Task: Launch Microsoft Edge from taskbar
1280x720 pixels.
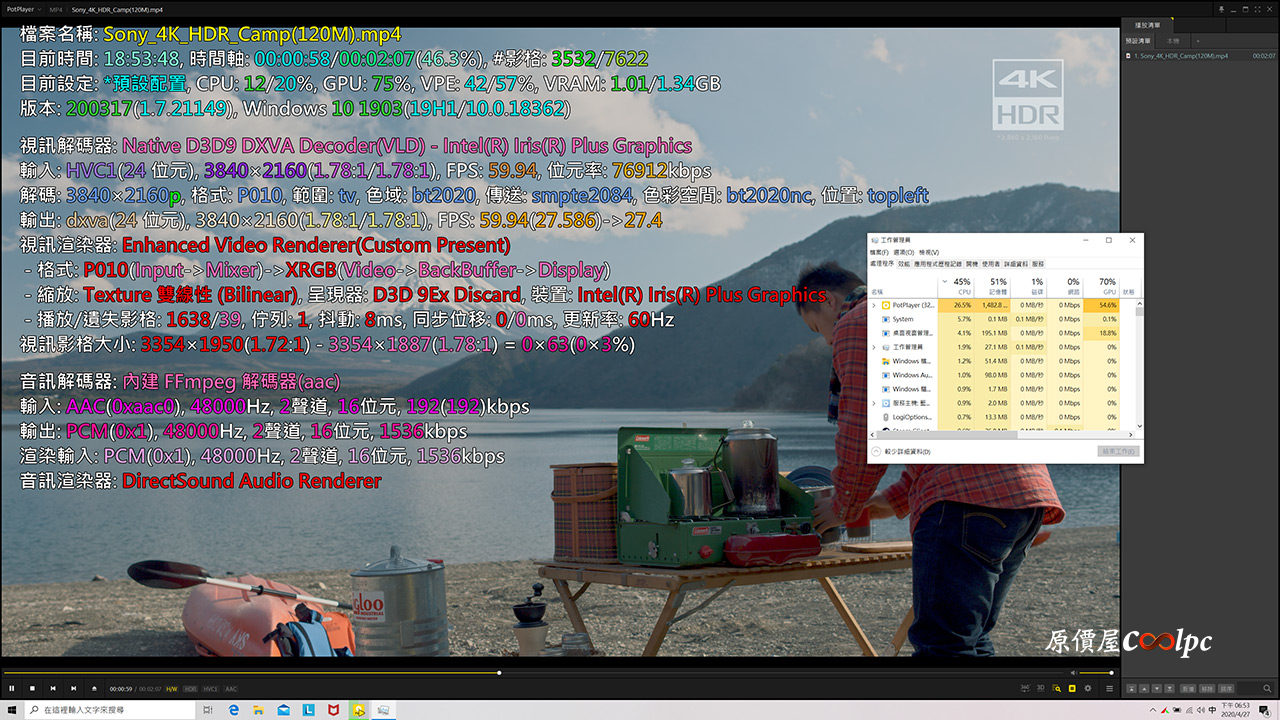Action: coord(233,710)
